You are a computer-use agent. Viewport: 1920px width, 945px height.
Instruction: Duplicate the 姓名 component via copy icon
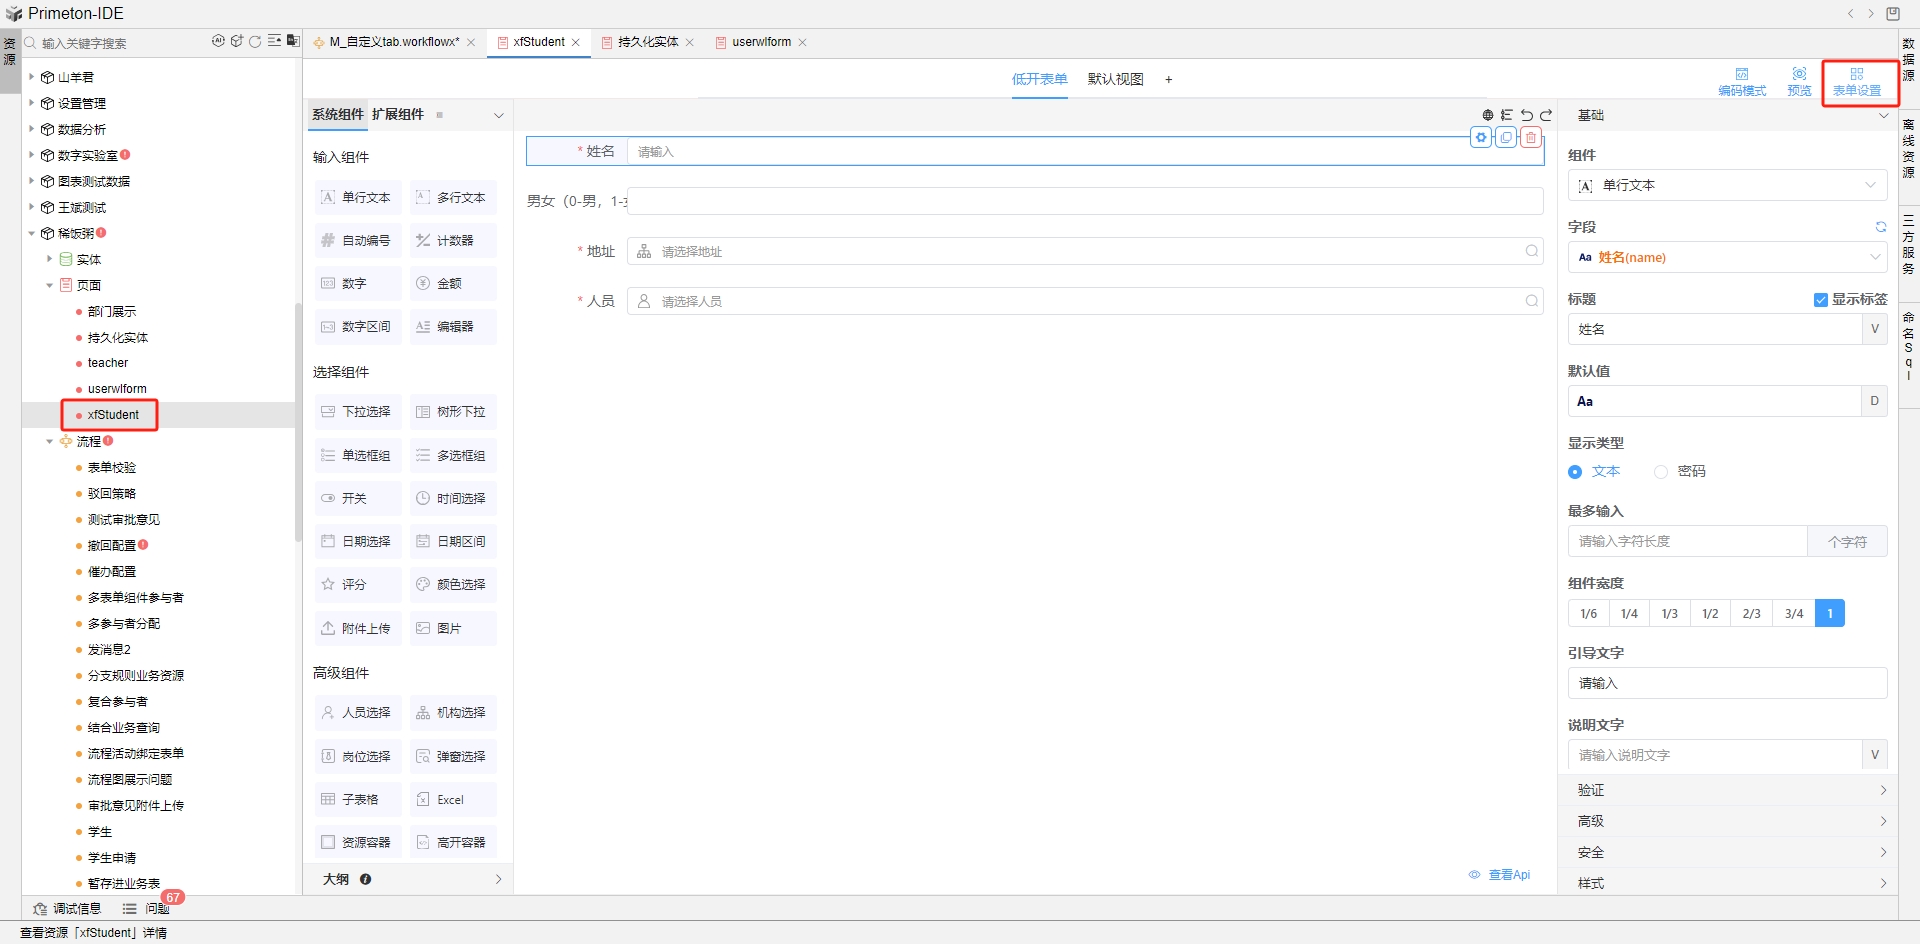1506,138
